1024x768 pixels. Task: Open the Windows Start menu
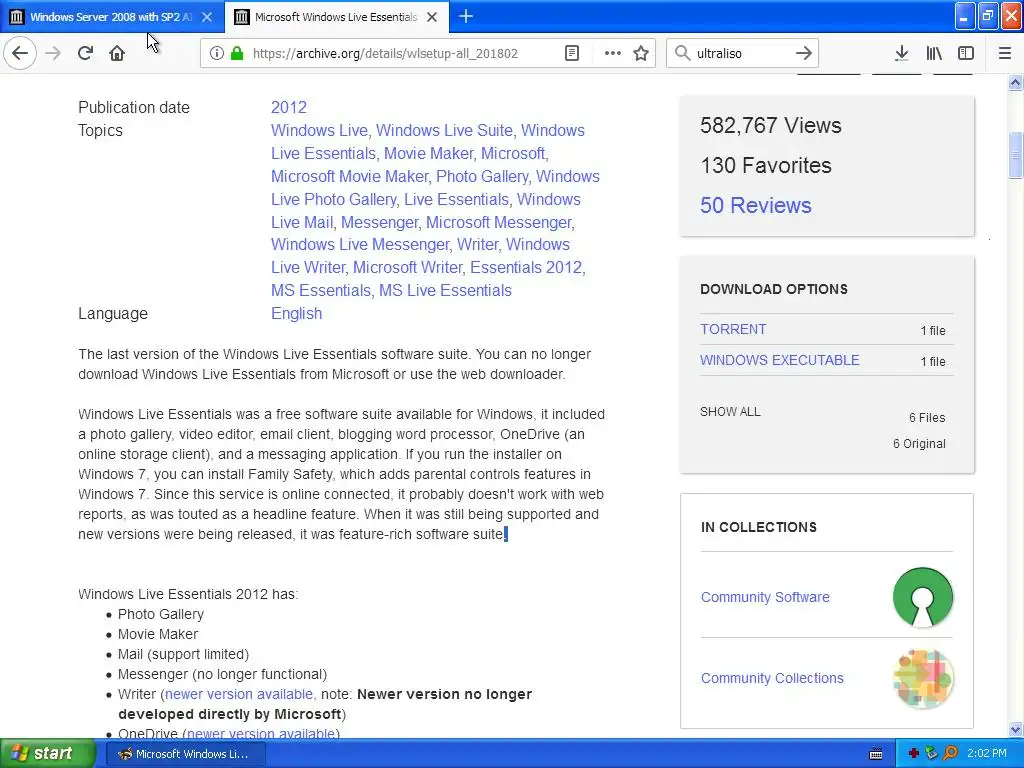(47, 753)
